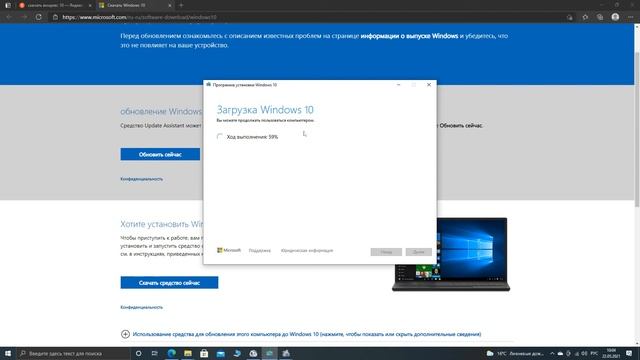Click 'Юридическая информация' in setup window
Image resolution: width=640 pixels, height=360 pixels.
click(307, 251)
